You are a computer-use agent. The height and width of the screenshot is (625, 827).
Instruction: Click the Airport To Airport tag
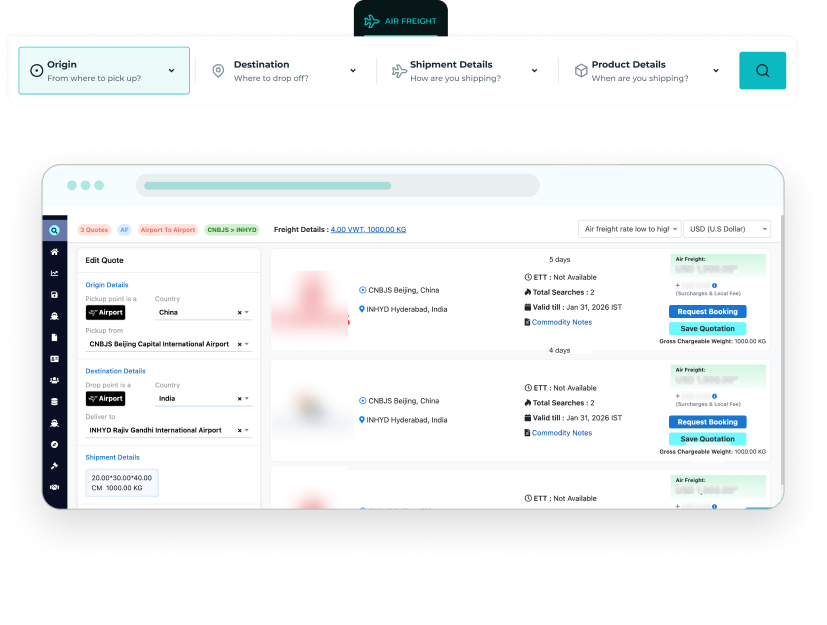(168, 230)
